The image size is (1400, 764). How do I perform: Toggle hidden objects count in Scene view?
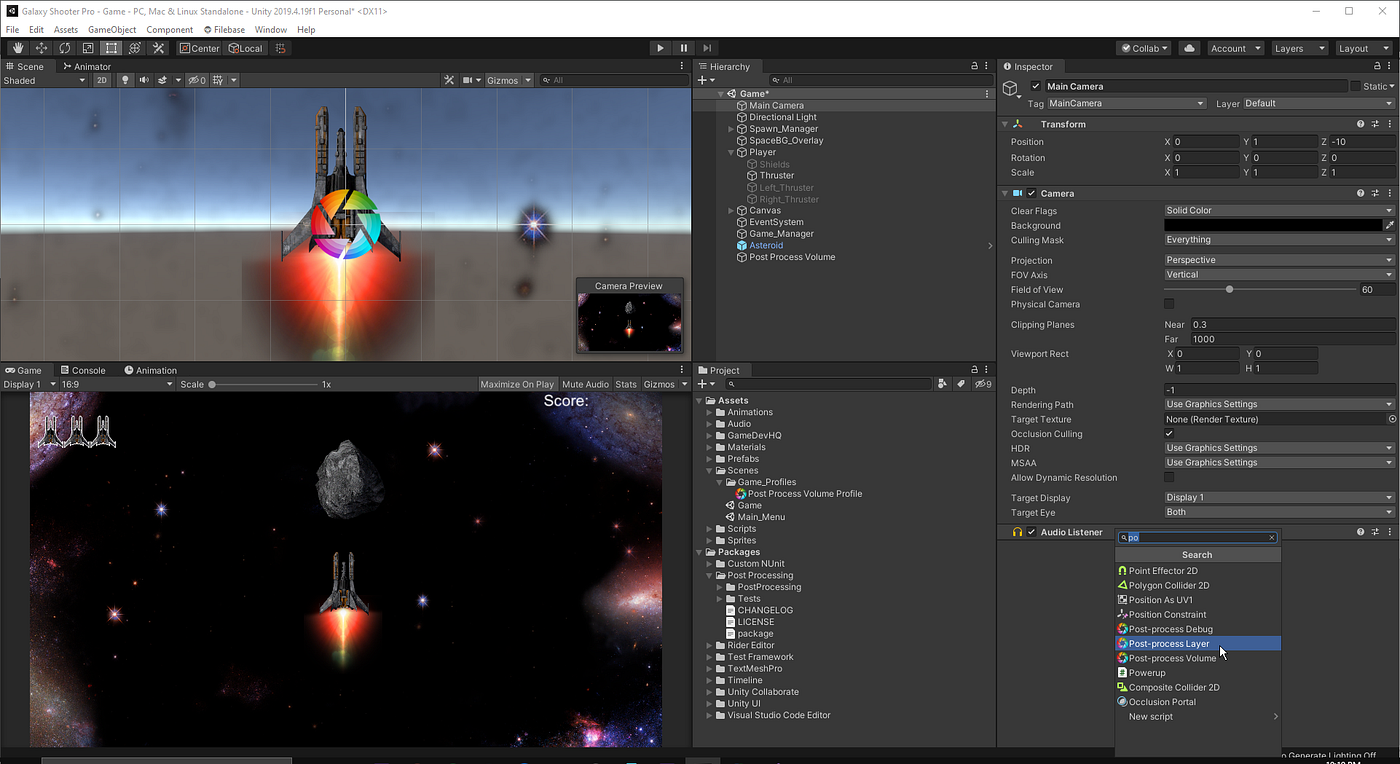[196, 80]
